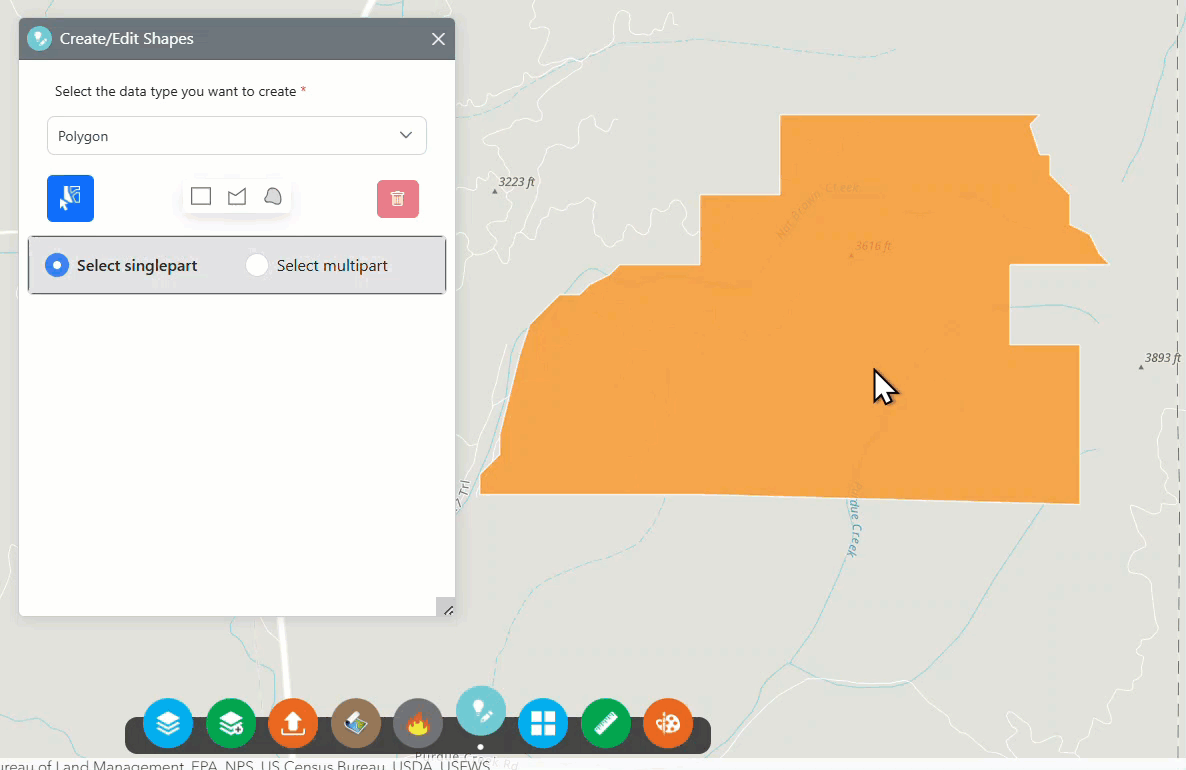
Task: Choose the rectangle draw tool
Action: [200, 197]
